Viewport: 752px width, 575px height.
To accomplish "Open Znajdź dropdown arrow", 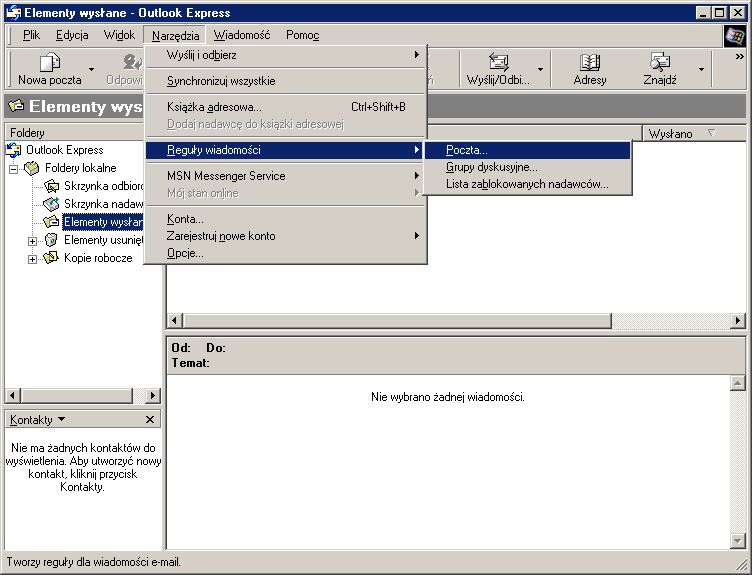I will pos(701,70).
